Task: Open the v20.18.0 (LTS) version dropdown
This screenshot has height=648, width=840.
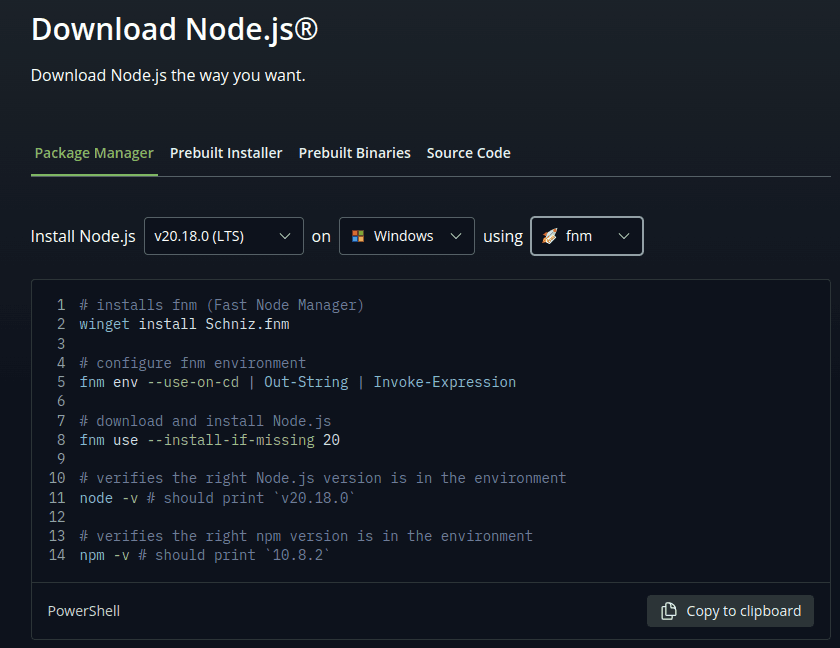Action: click(x=223, y=236)
